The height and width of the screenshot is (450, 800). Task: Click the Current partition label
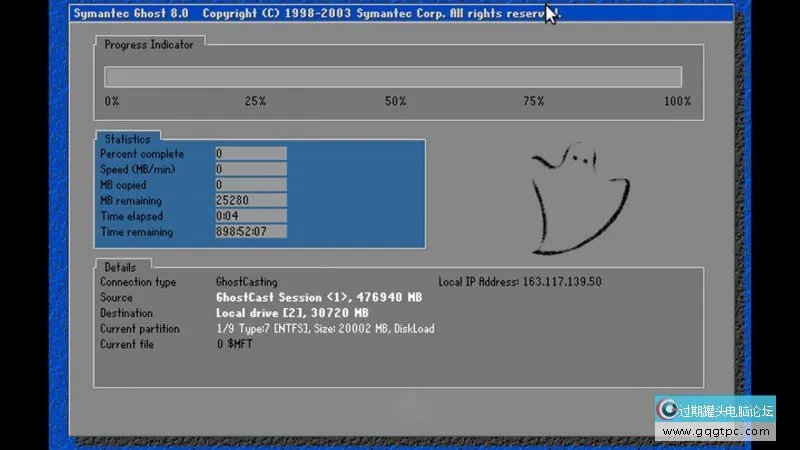pyautogui.click(x=140, y=329)
